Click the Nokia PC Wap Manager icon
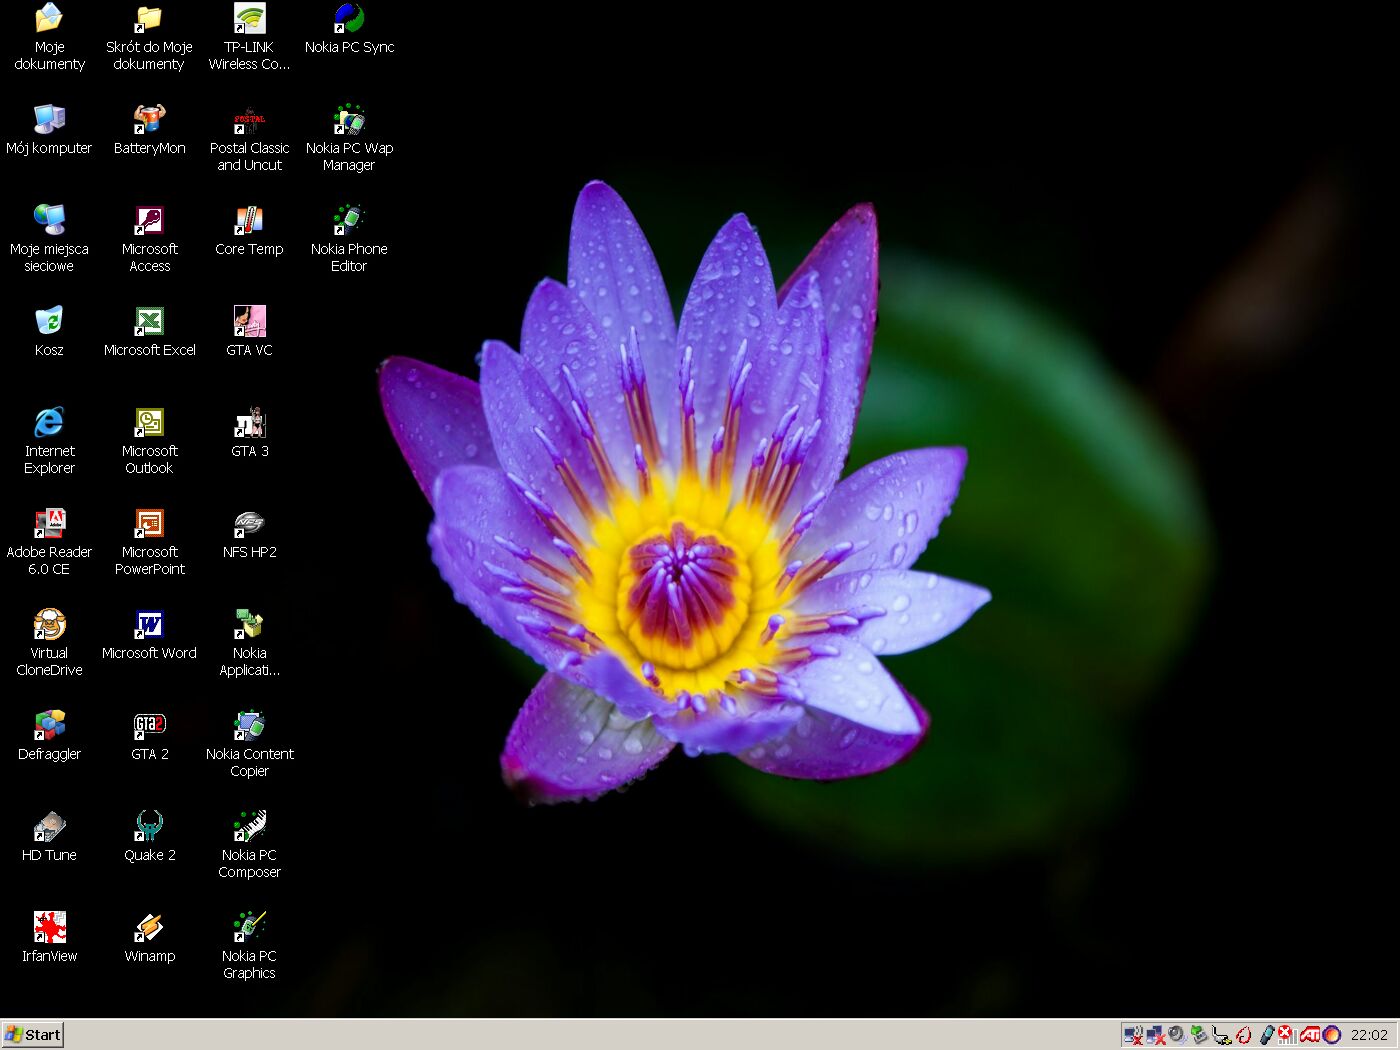This screenshot has height=1050, width=1400. pyautogui.click(x=349, y=119)
